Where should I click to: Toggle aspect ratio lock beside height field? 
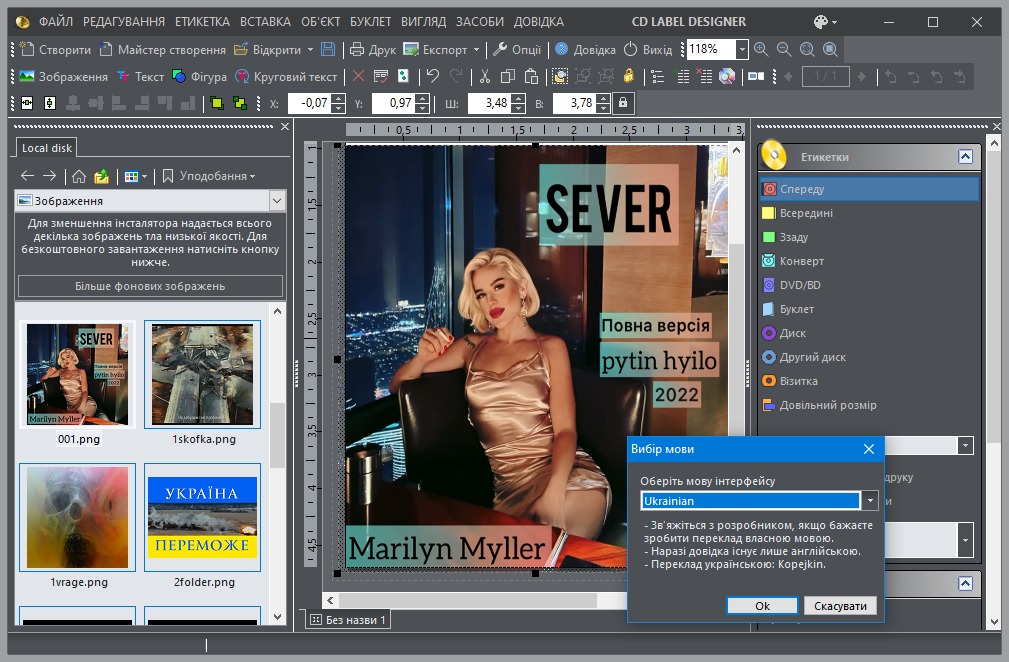(x=622, y=103)
